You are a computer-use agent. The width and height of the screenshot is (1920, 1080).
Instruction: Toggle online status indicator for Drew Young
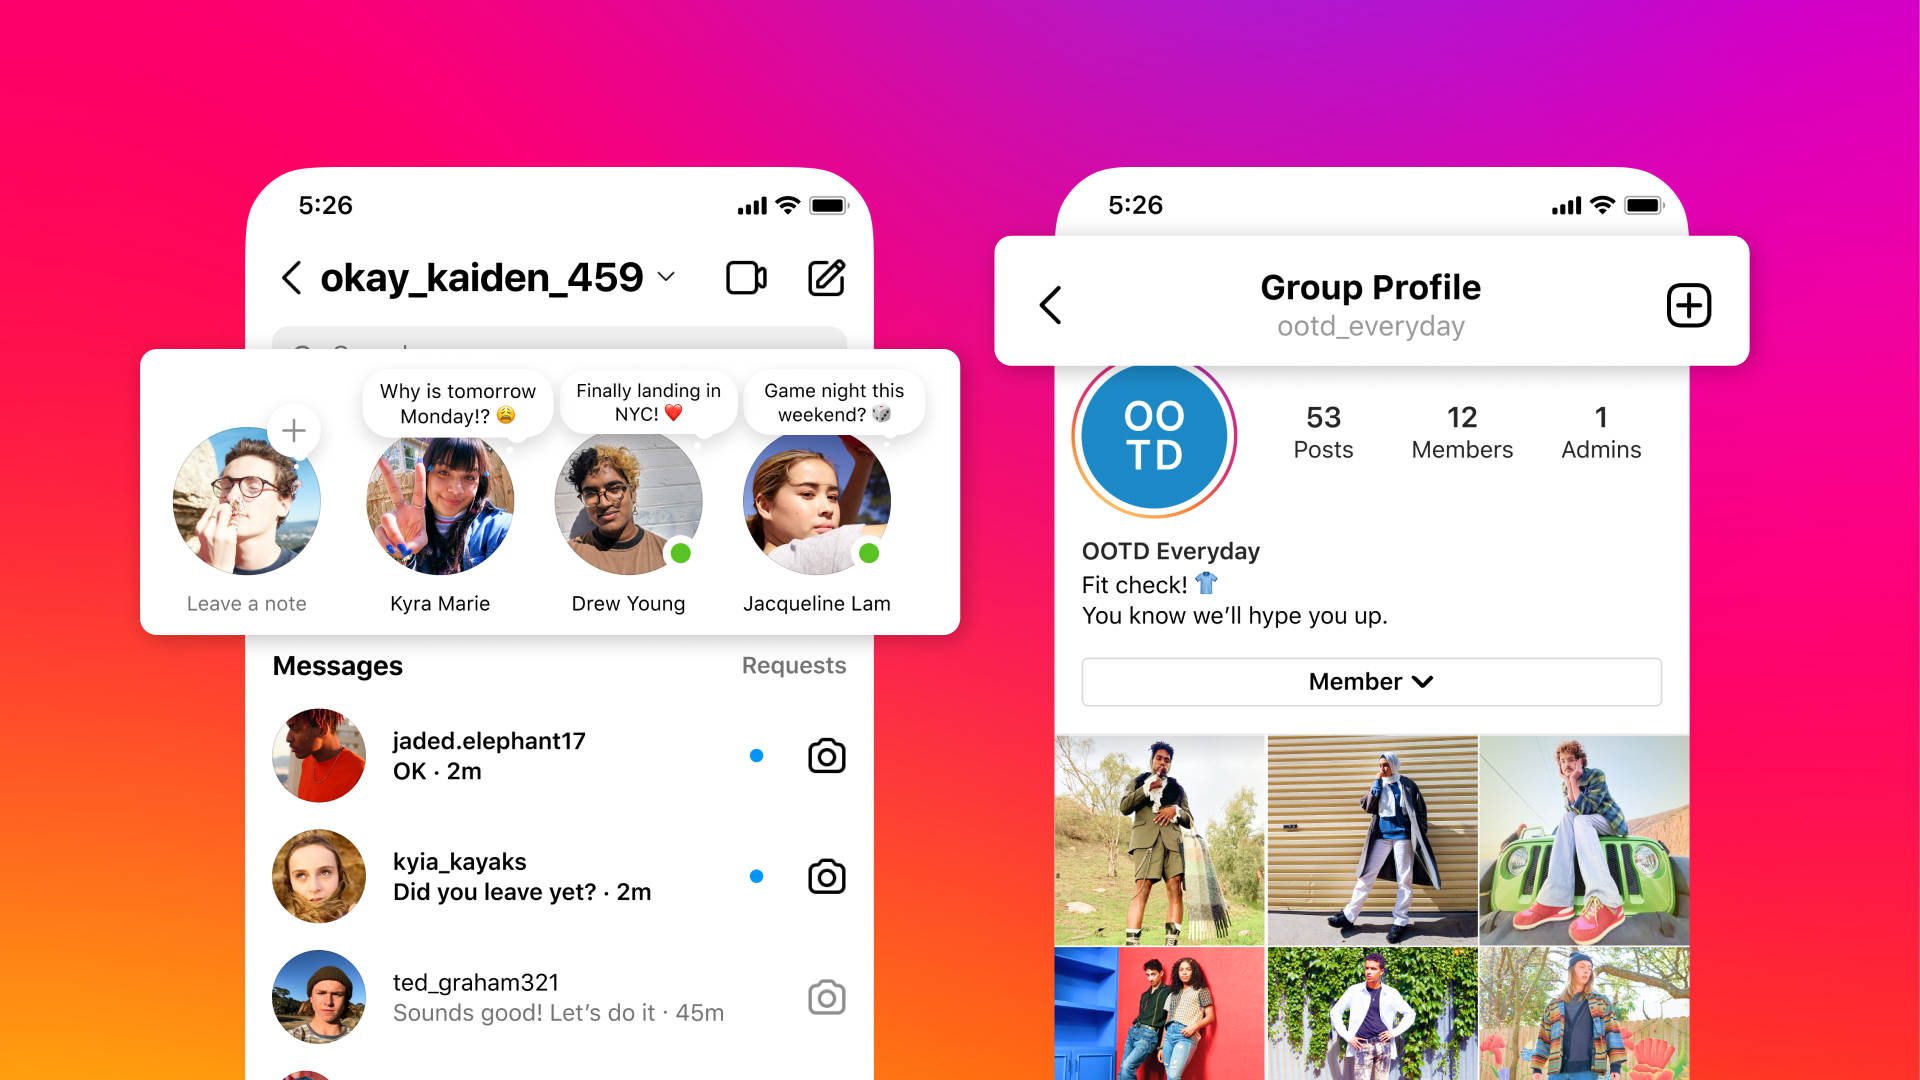(x=682, y=558)
